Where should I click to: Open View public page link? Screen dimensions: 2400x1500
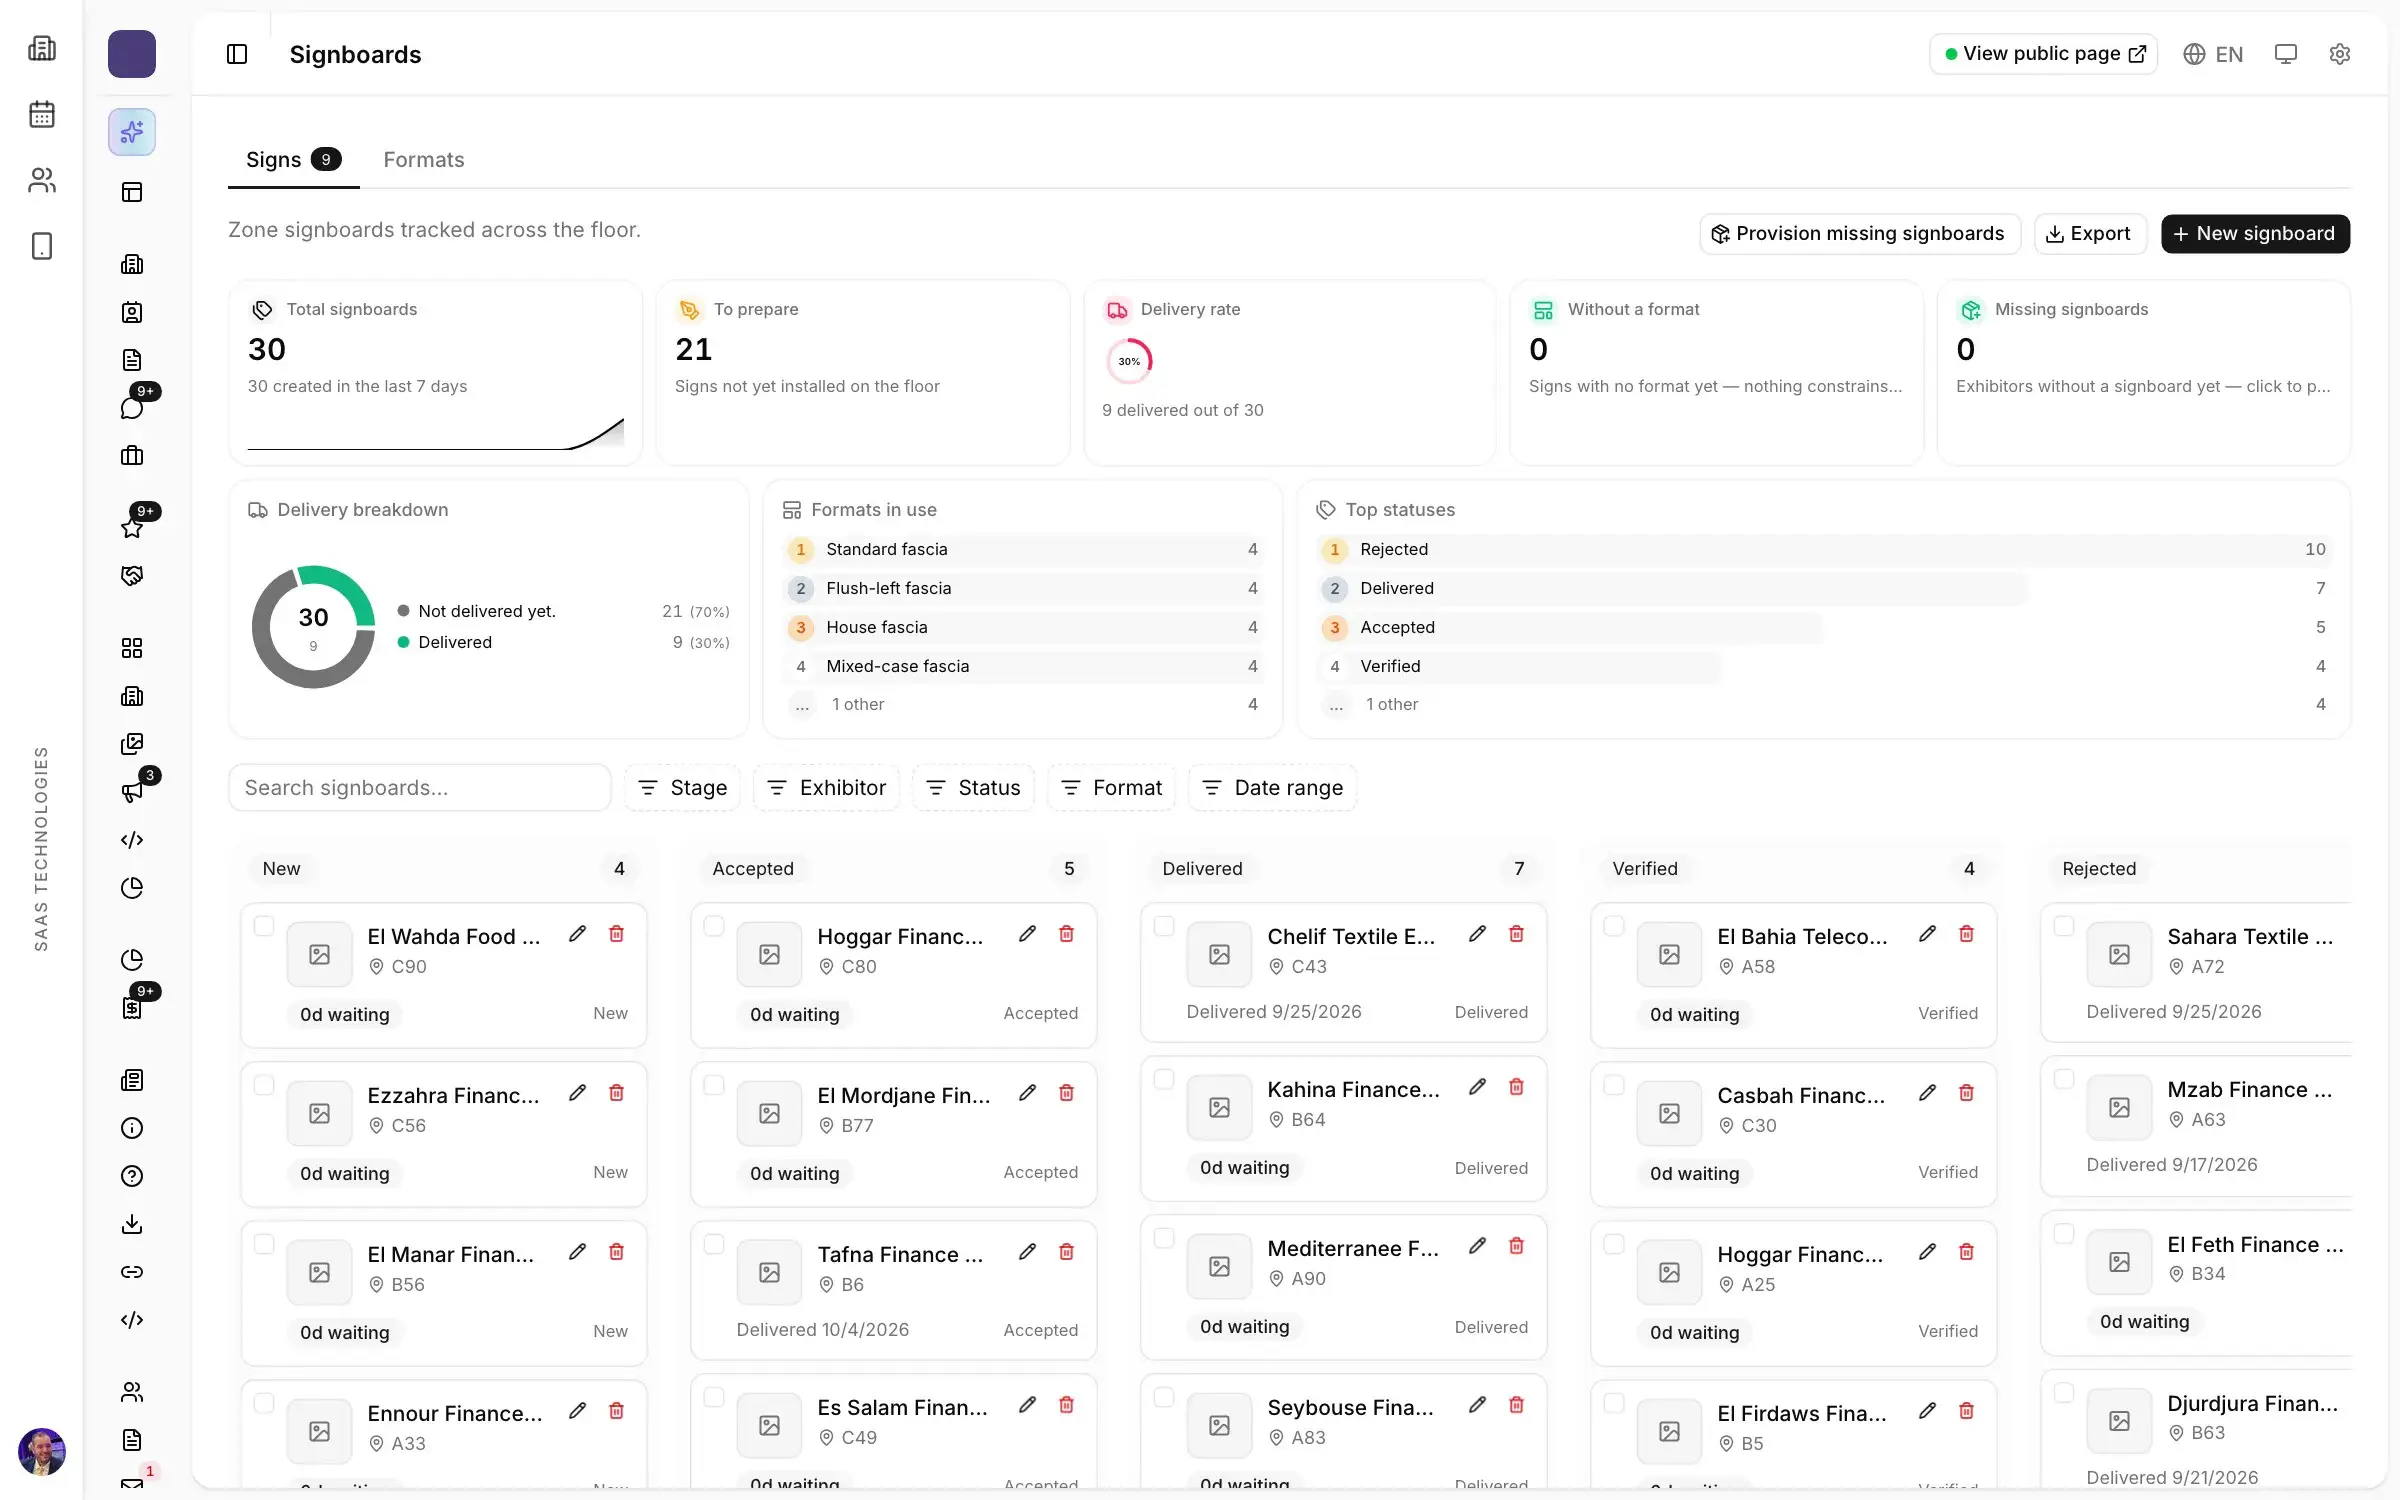click(x=2043, y=54)
